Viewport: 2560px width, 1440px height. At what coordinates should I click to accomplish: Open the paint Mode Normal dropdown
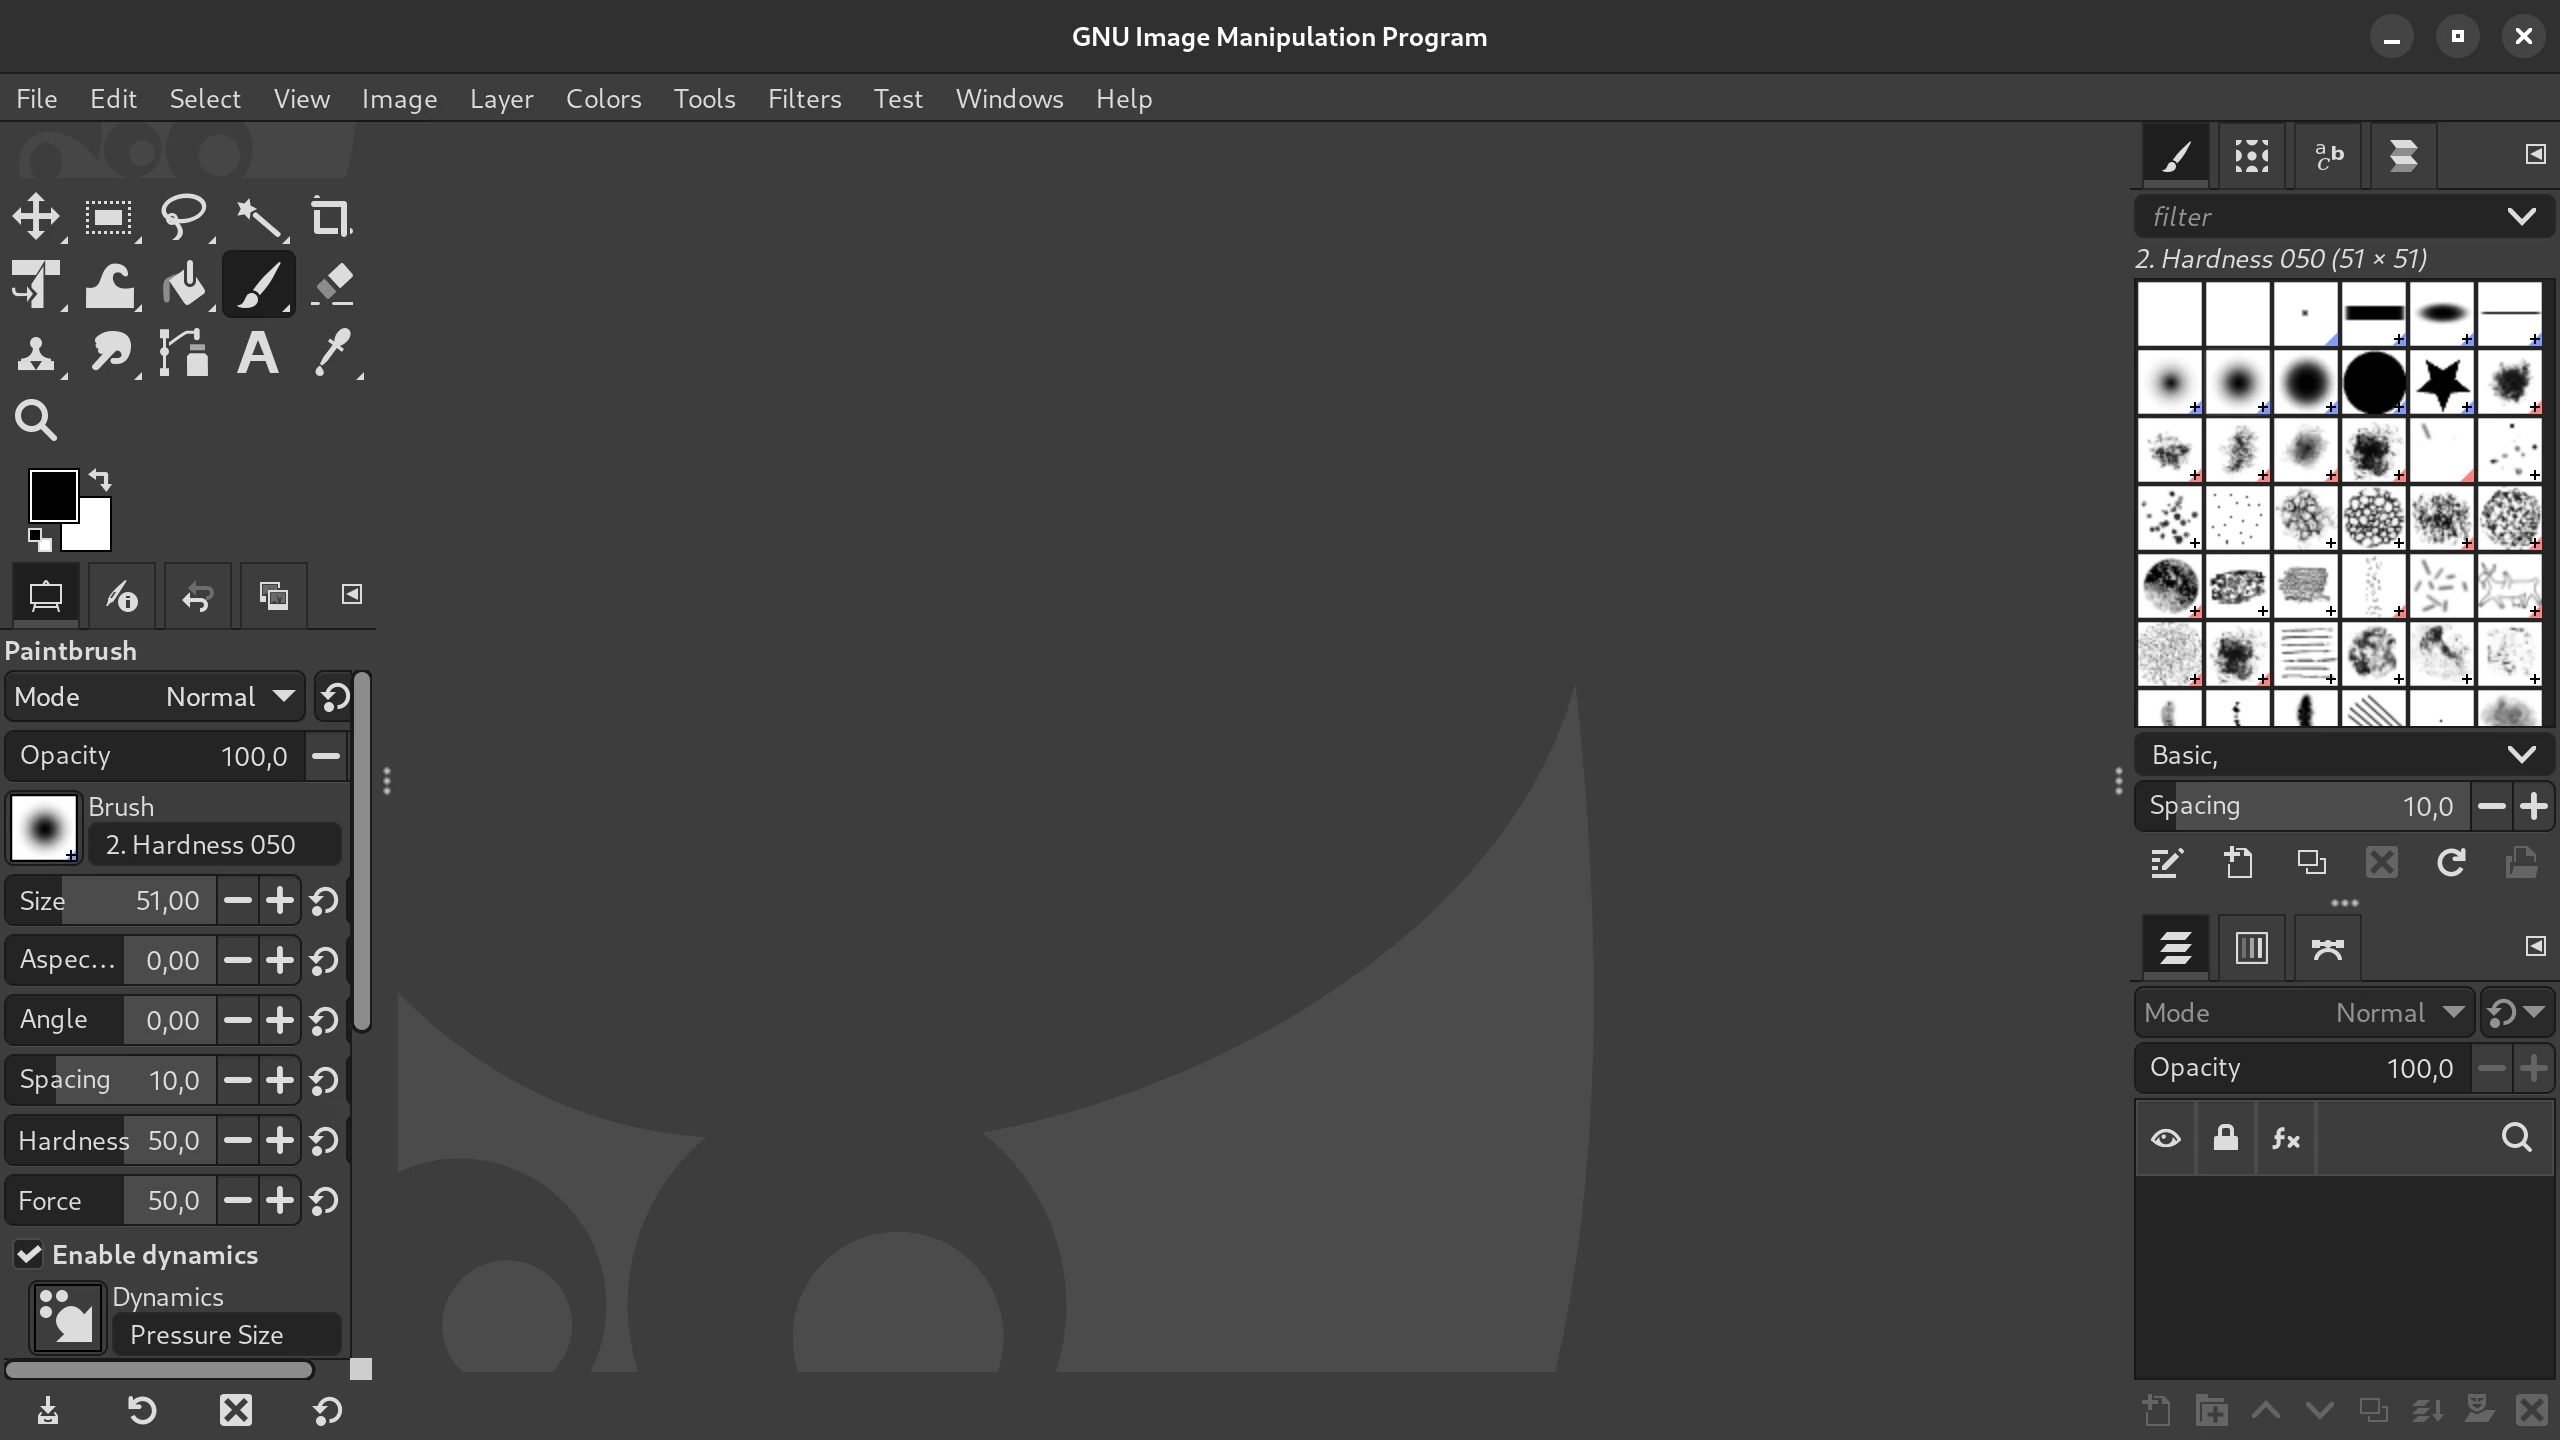154,697
